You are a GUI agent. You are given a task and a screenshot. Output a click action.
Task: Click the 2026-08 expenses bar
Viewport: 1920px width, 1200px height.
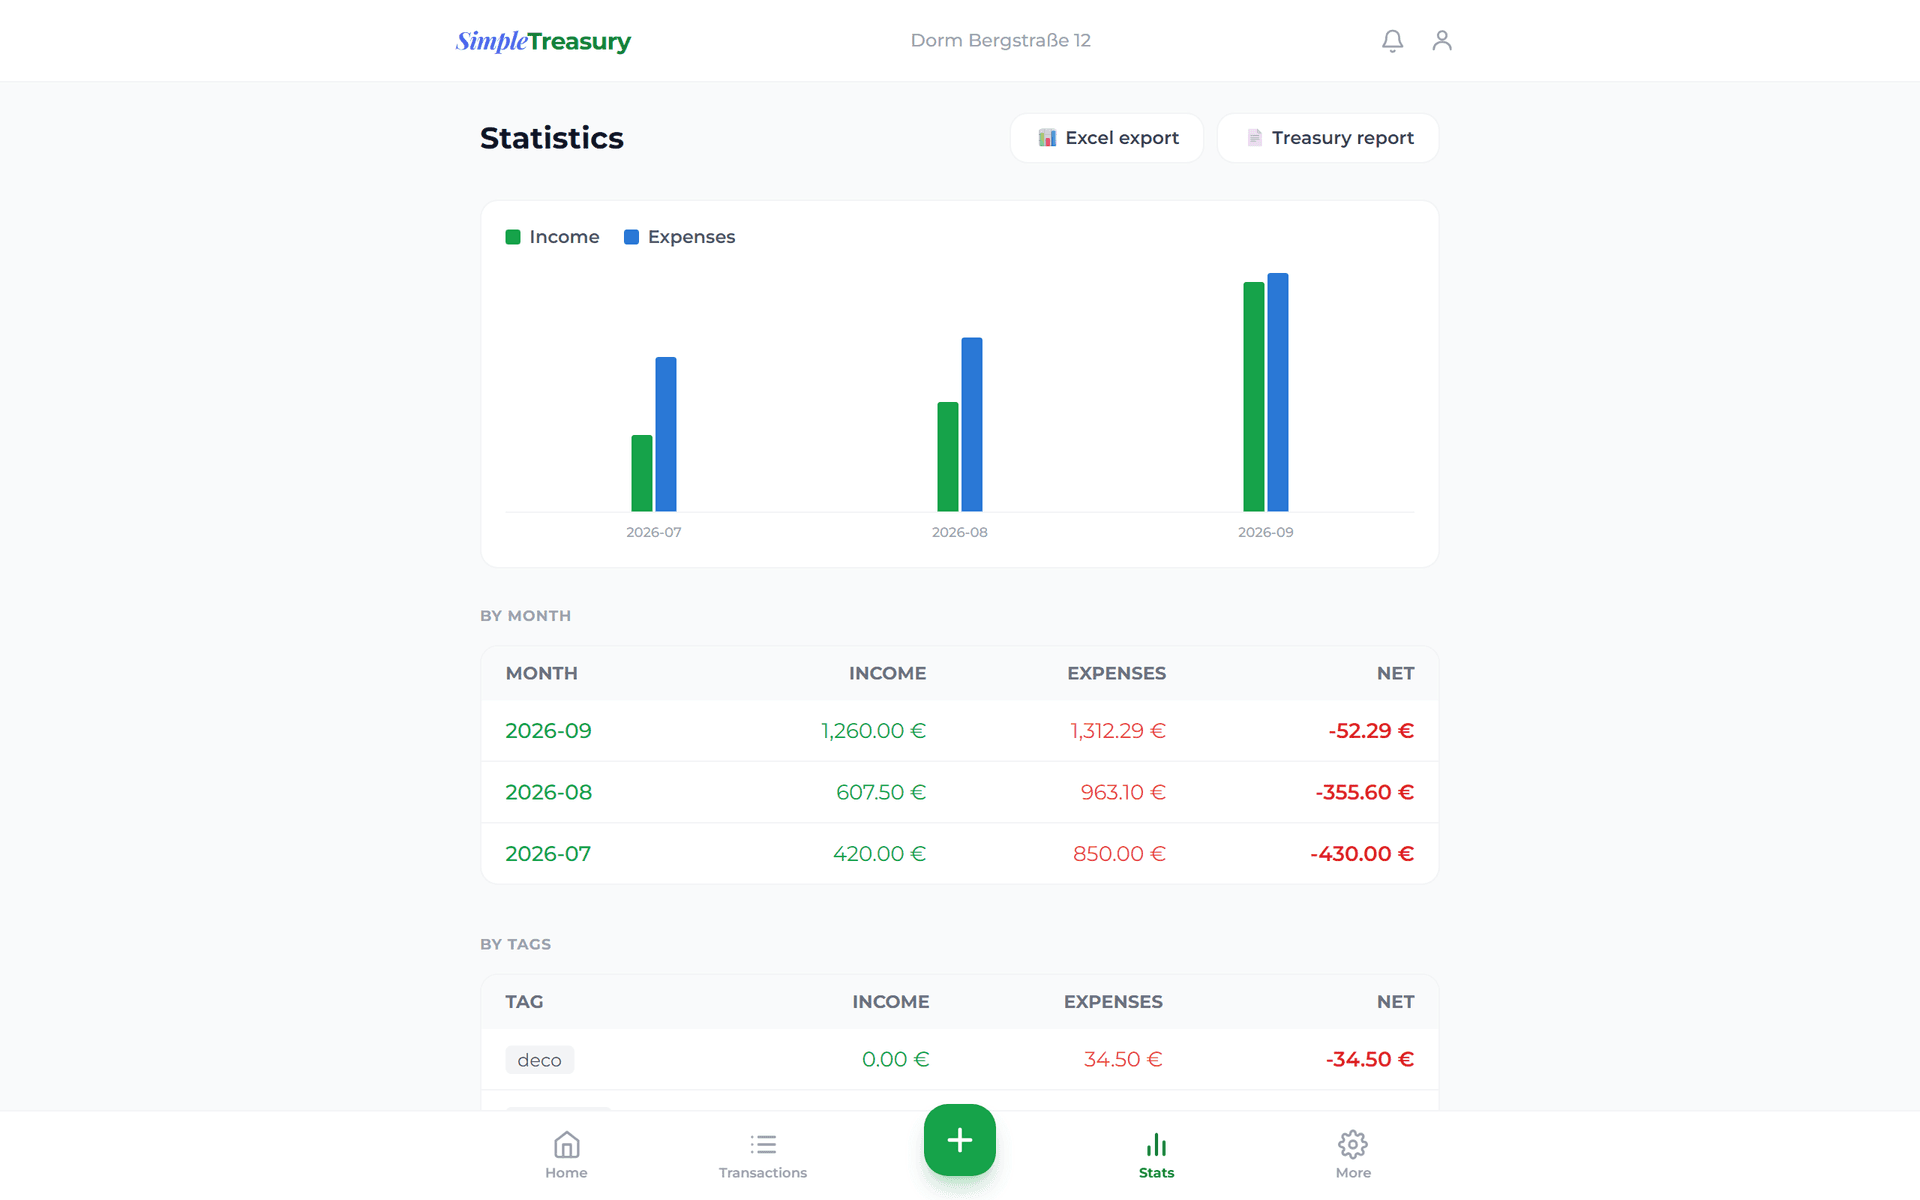pos(972,424)
